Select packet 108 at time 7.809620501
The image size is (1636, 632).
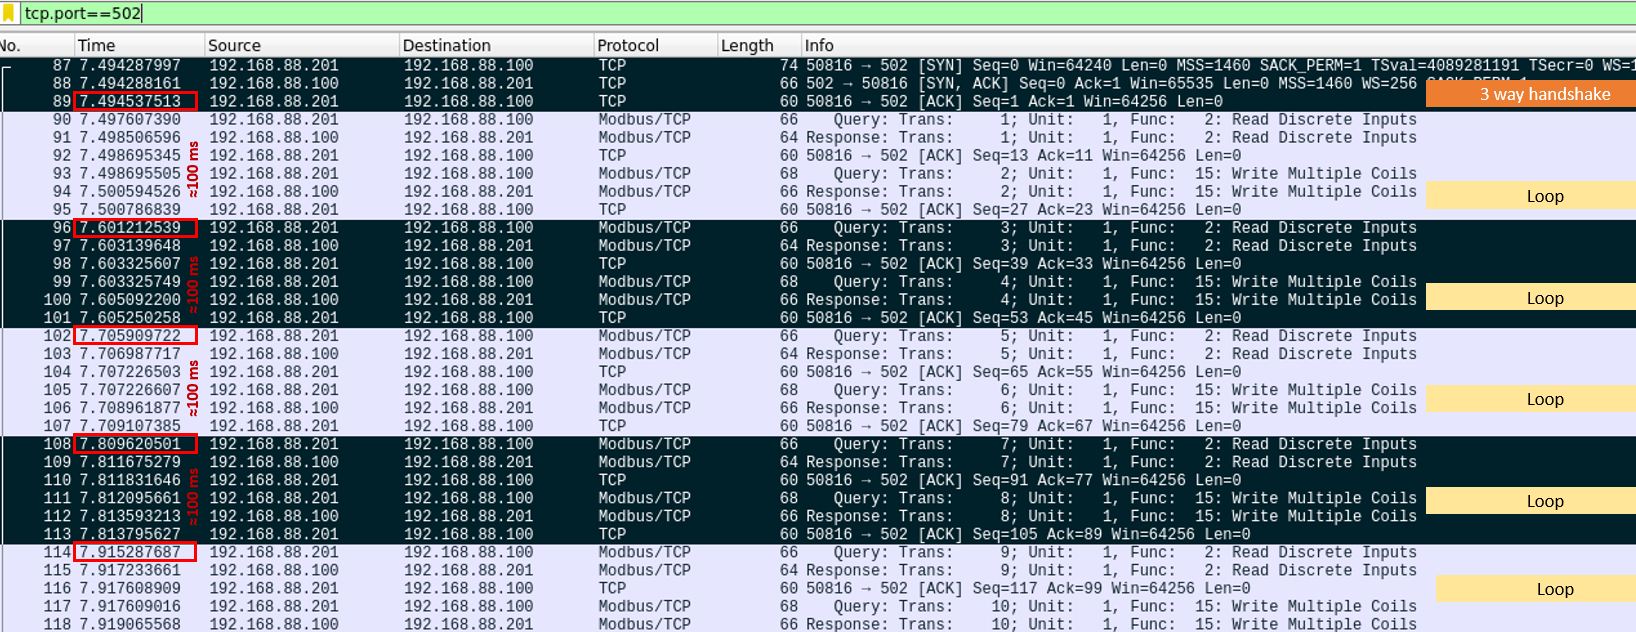click(818, 444)
